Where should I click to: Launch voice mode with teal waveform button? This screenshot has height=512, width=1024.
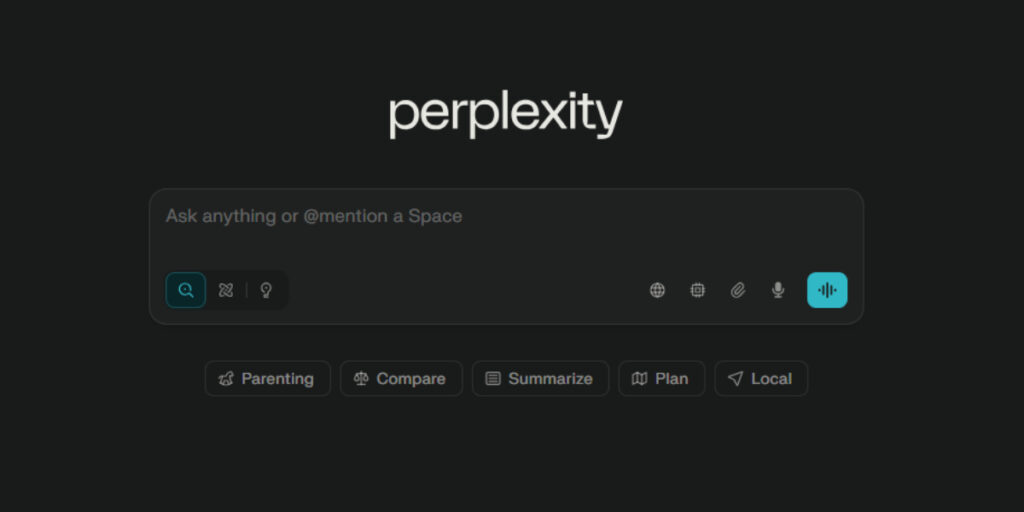tap(827, 290)
